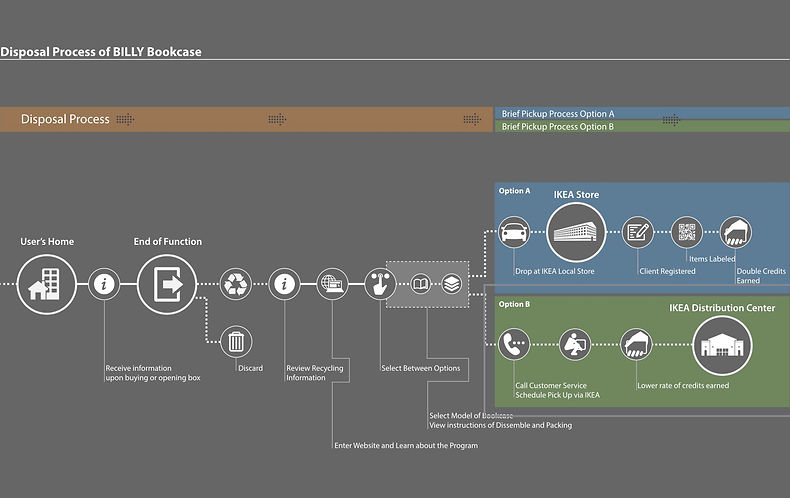Viewport: 790px width, 498px height.
Task: Click the website globe and laptop icon
Action: [x=332, y=284]
